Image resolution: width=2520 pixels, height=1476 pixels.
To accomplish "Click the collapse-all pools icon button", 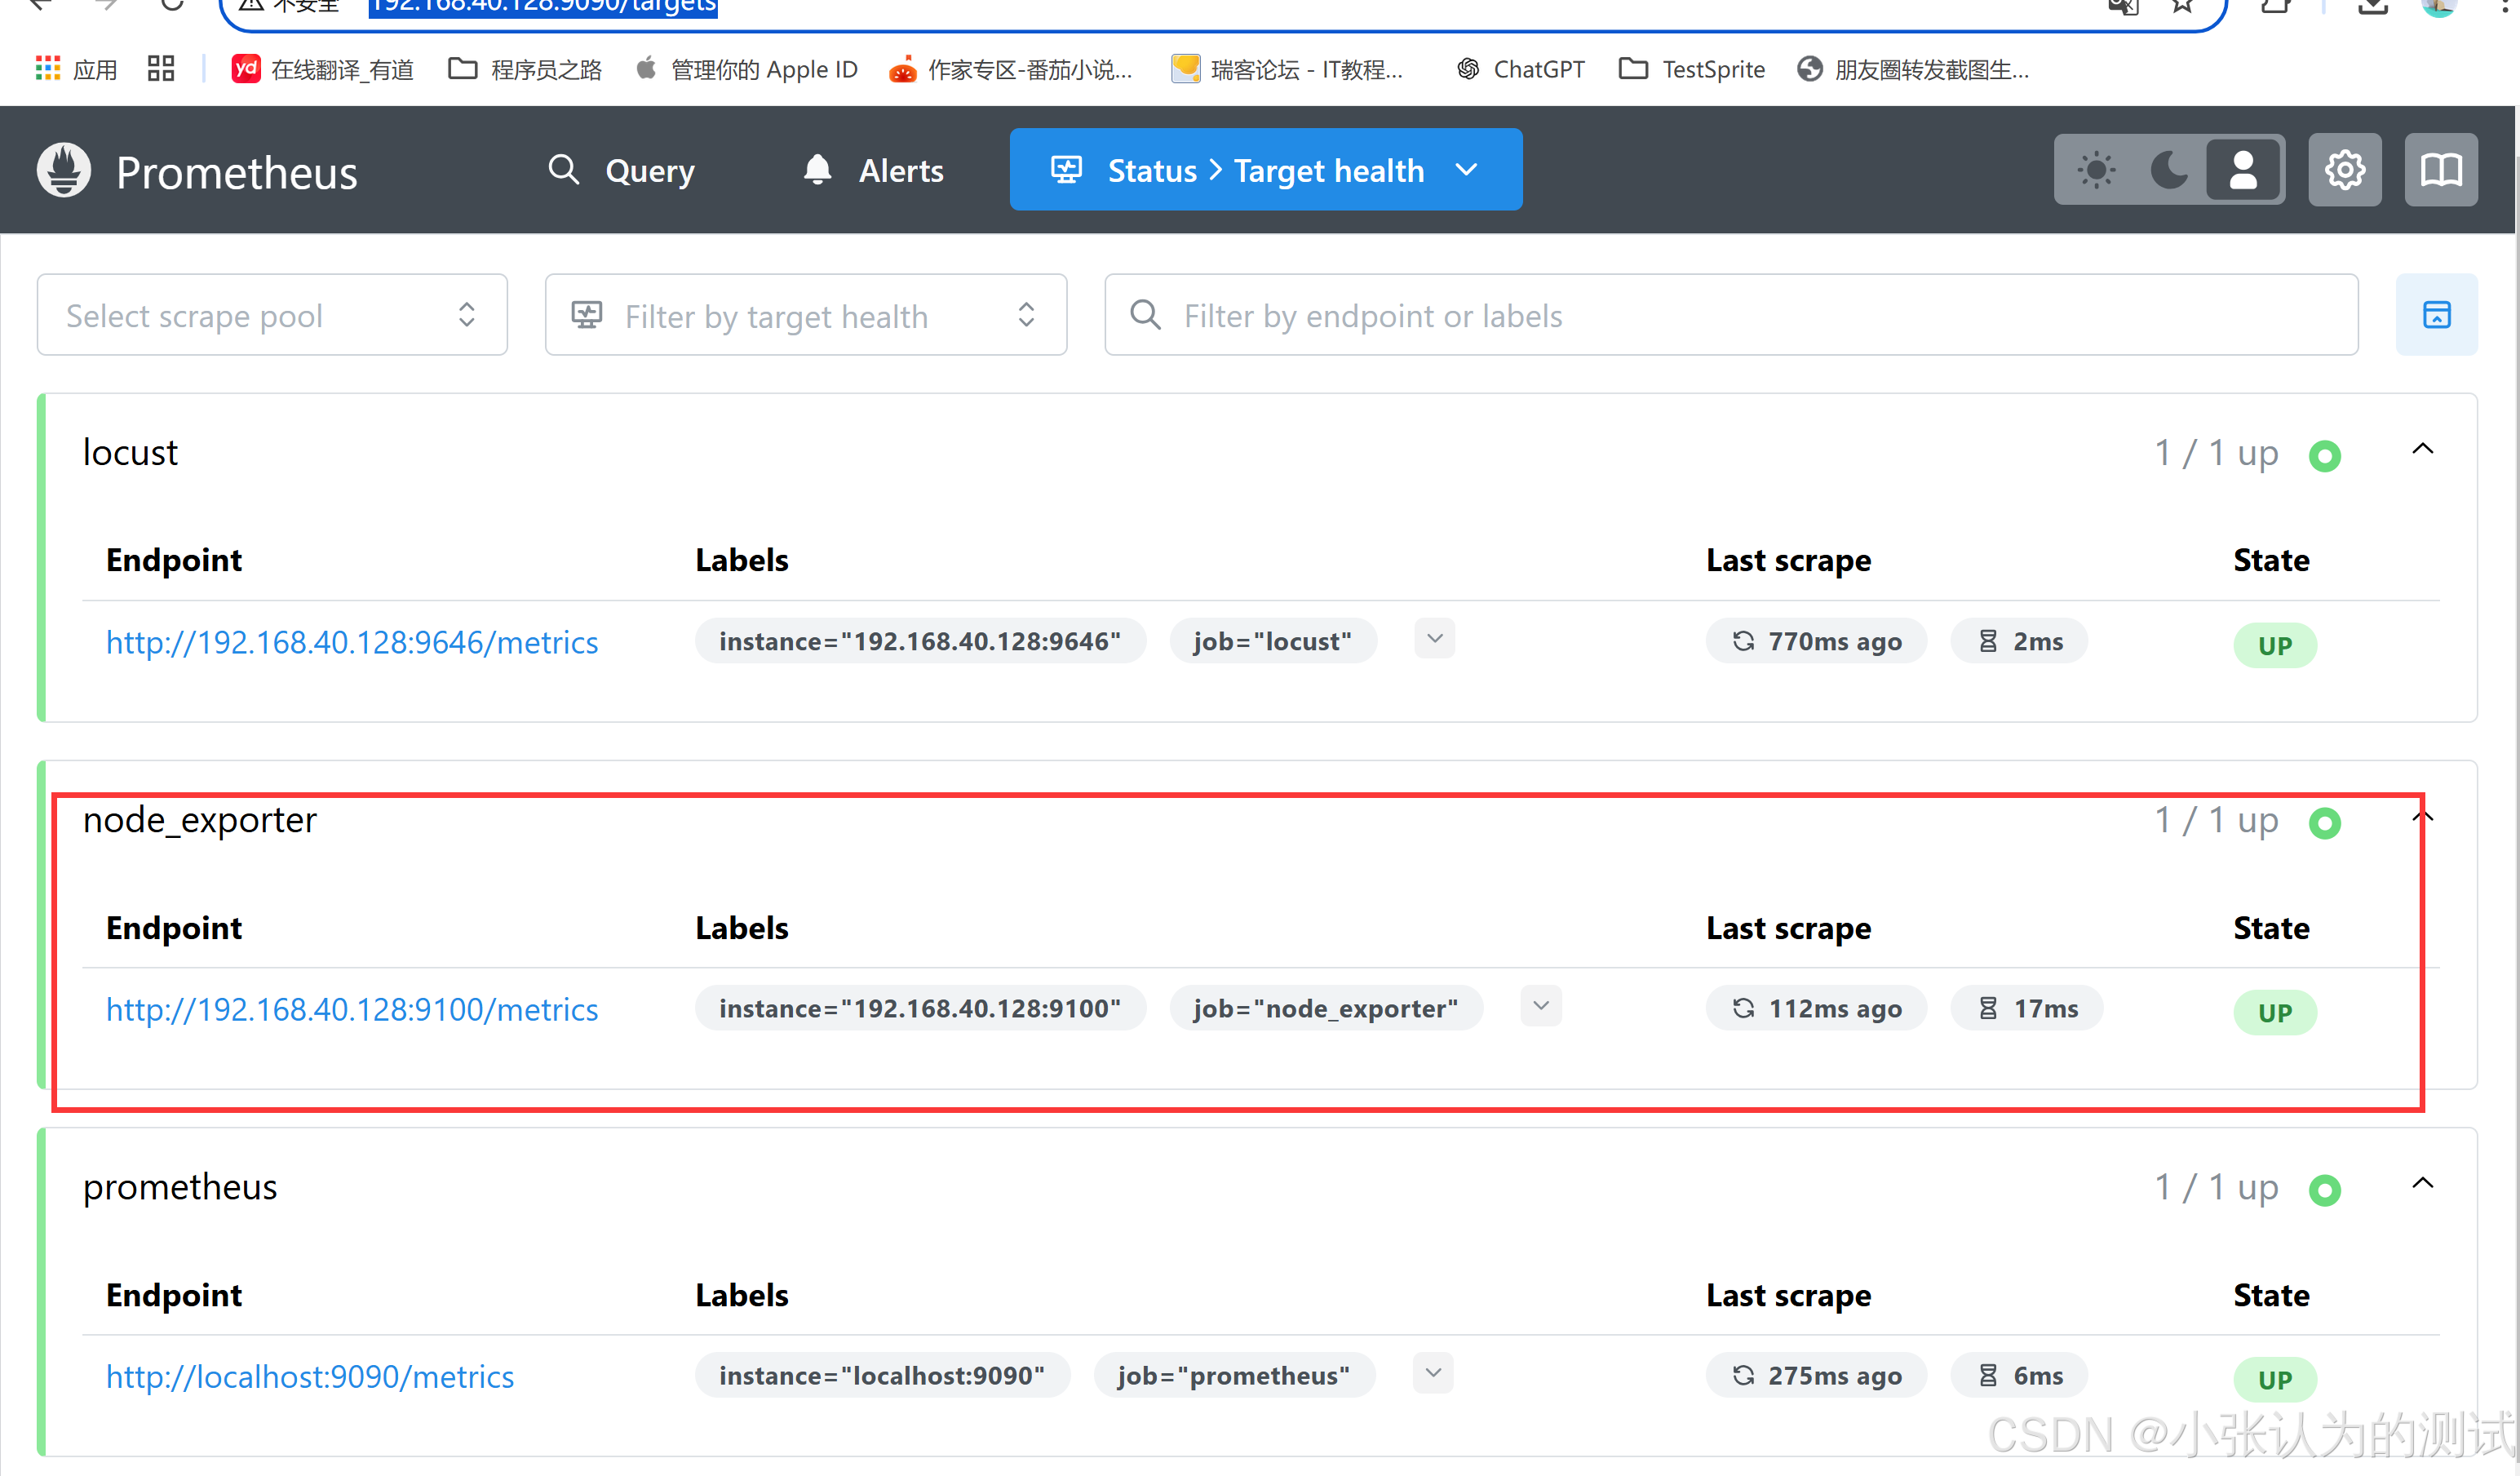I will click(2436, 315).
